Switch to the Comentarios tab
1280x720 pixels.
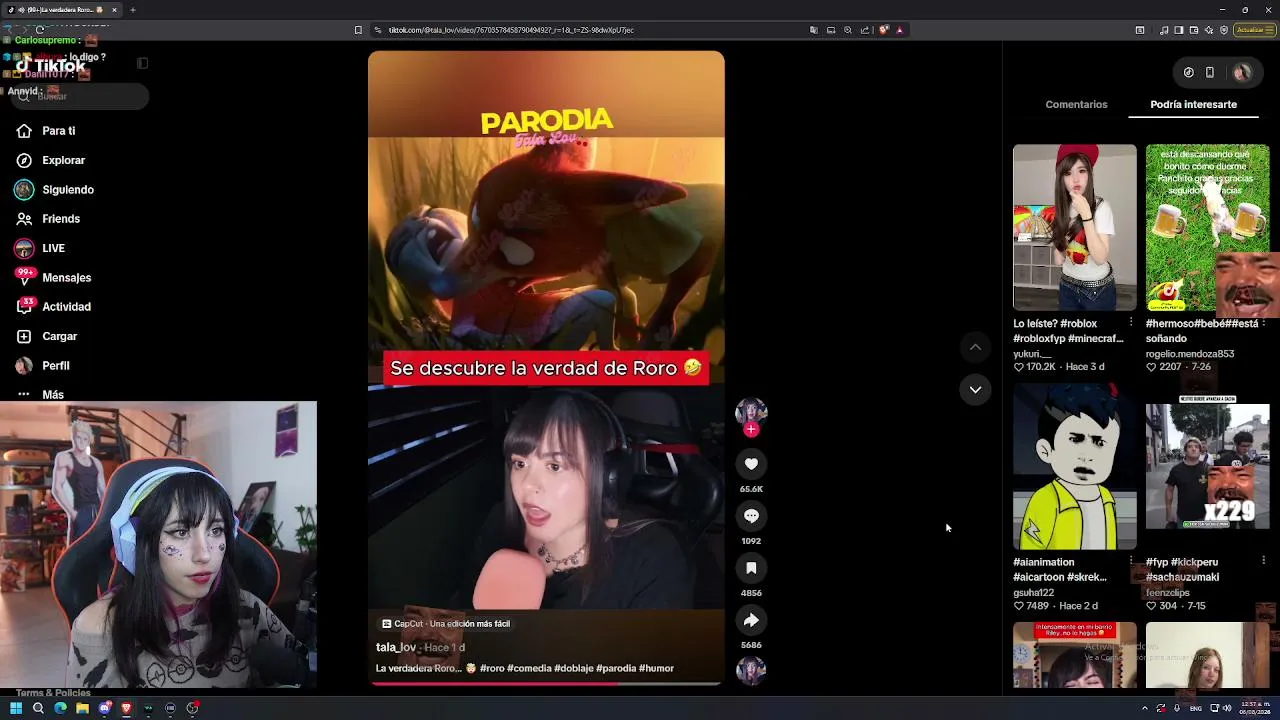1076,104
